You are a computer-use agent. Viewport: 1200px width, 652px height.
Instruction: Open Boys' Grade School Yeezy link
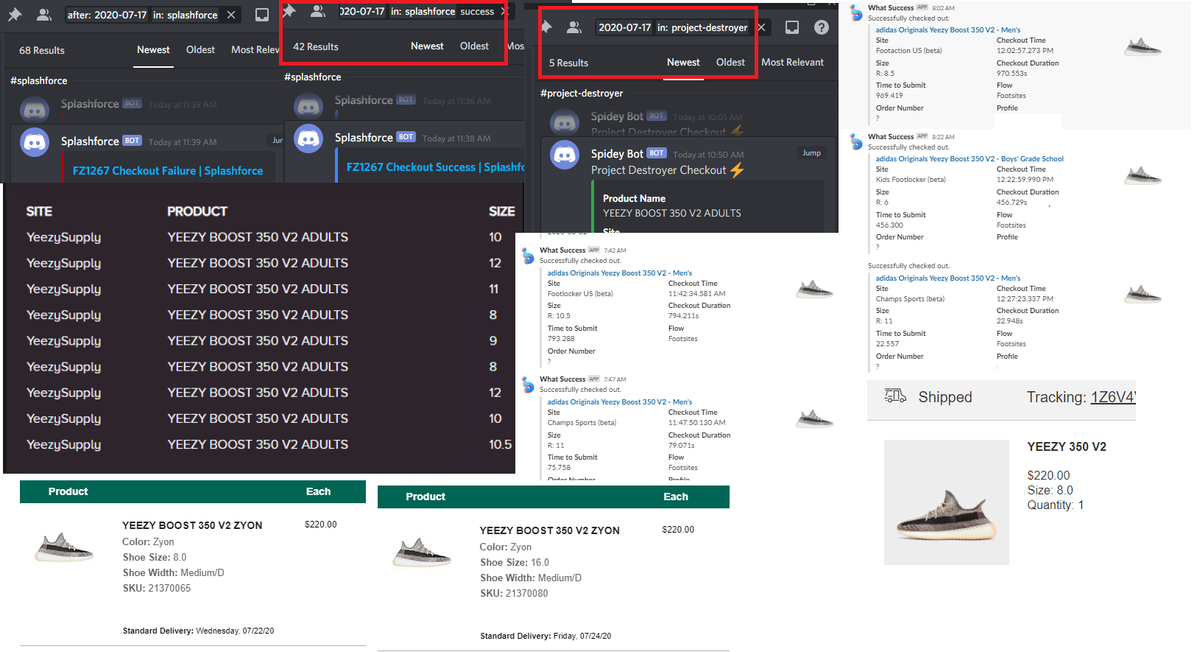coord(970,159)
